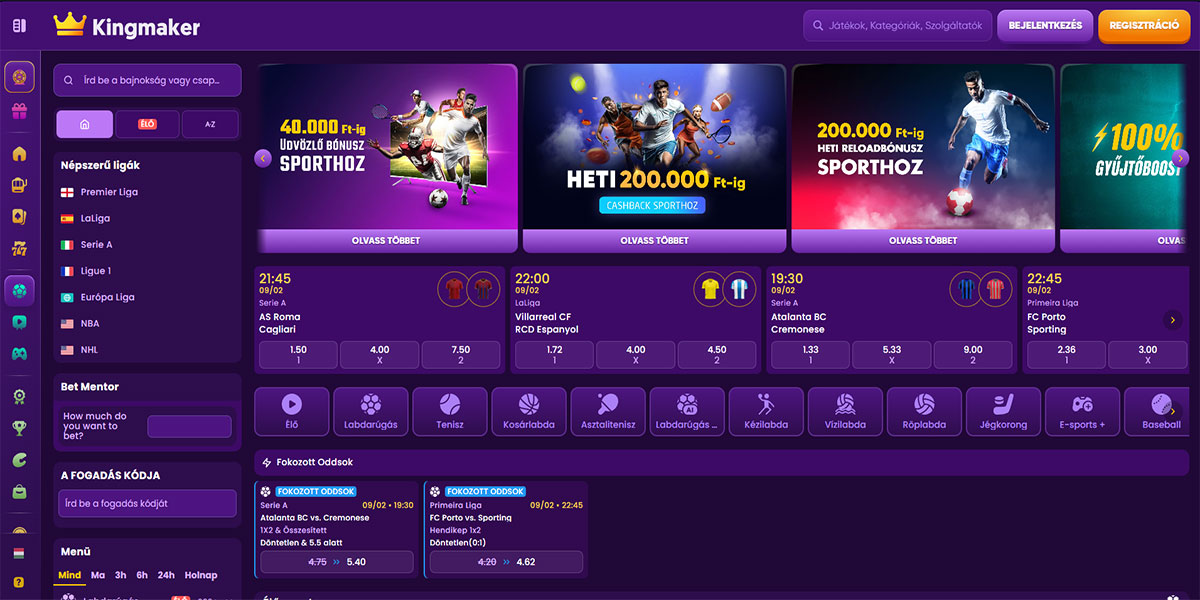Open the E-sports + category
Image resolution: width=1200 pixels, height=600 pixels.
click(x=1082, y=411)
